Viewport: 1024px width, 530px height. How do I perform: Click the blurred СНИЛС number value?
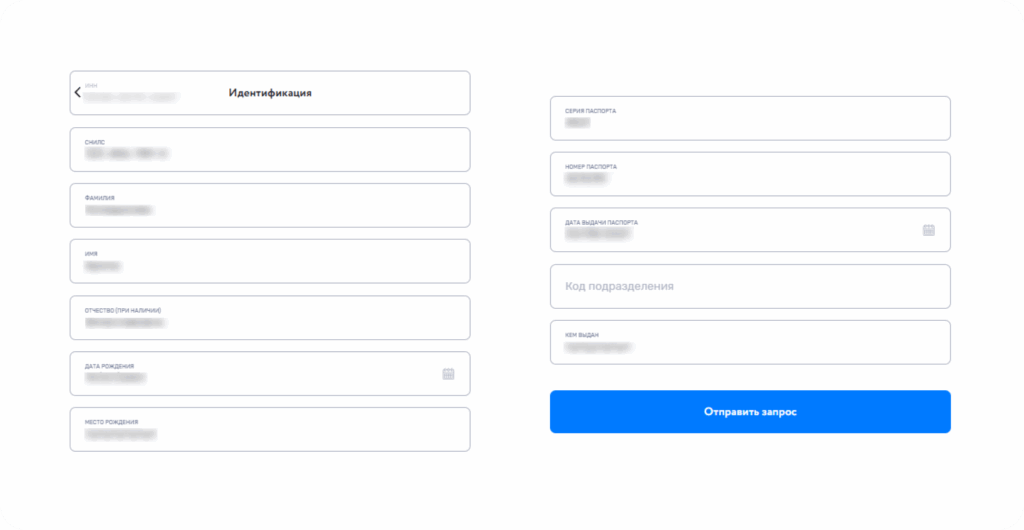click(126, 154)
